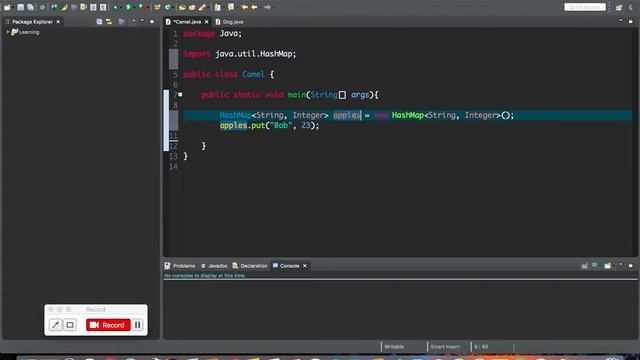
Task: Click the Search pencil icon in the toolbar
Action: coord(202,7)
